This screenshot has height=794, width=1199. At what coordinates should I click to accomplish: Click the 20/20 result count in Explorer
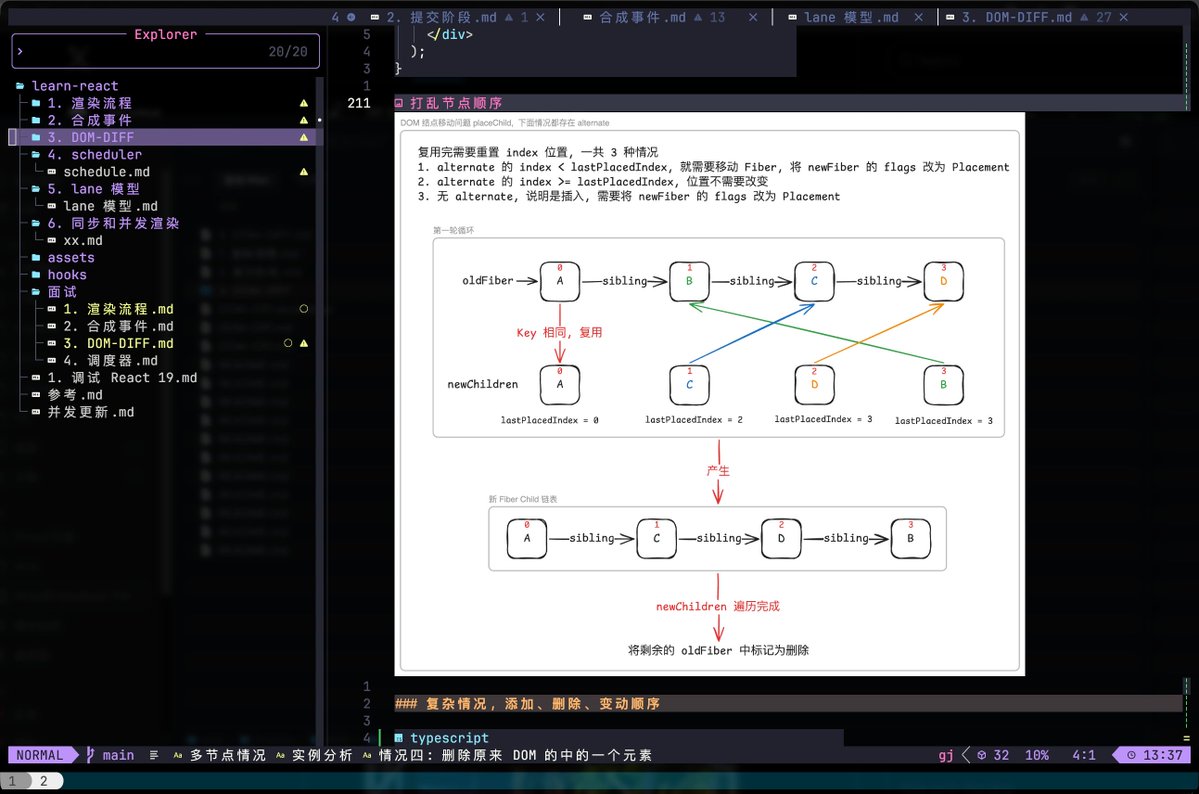(288, 51)
